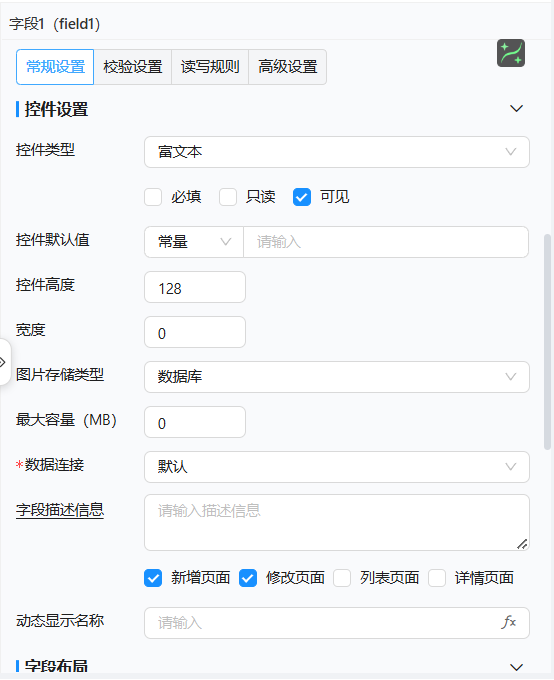Click the green AI sparkle assistant icon

511,53
